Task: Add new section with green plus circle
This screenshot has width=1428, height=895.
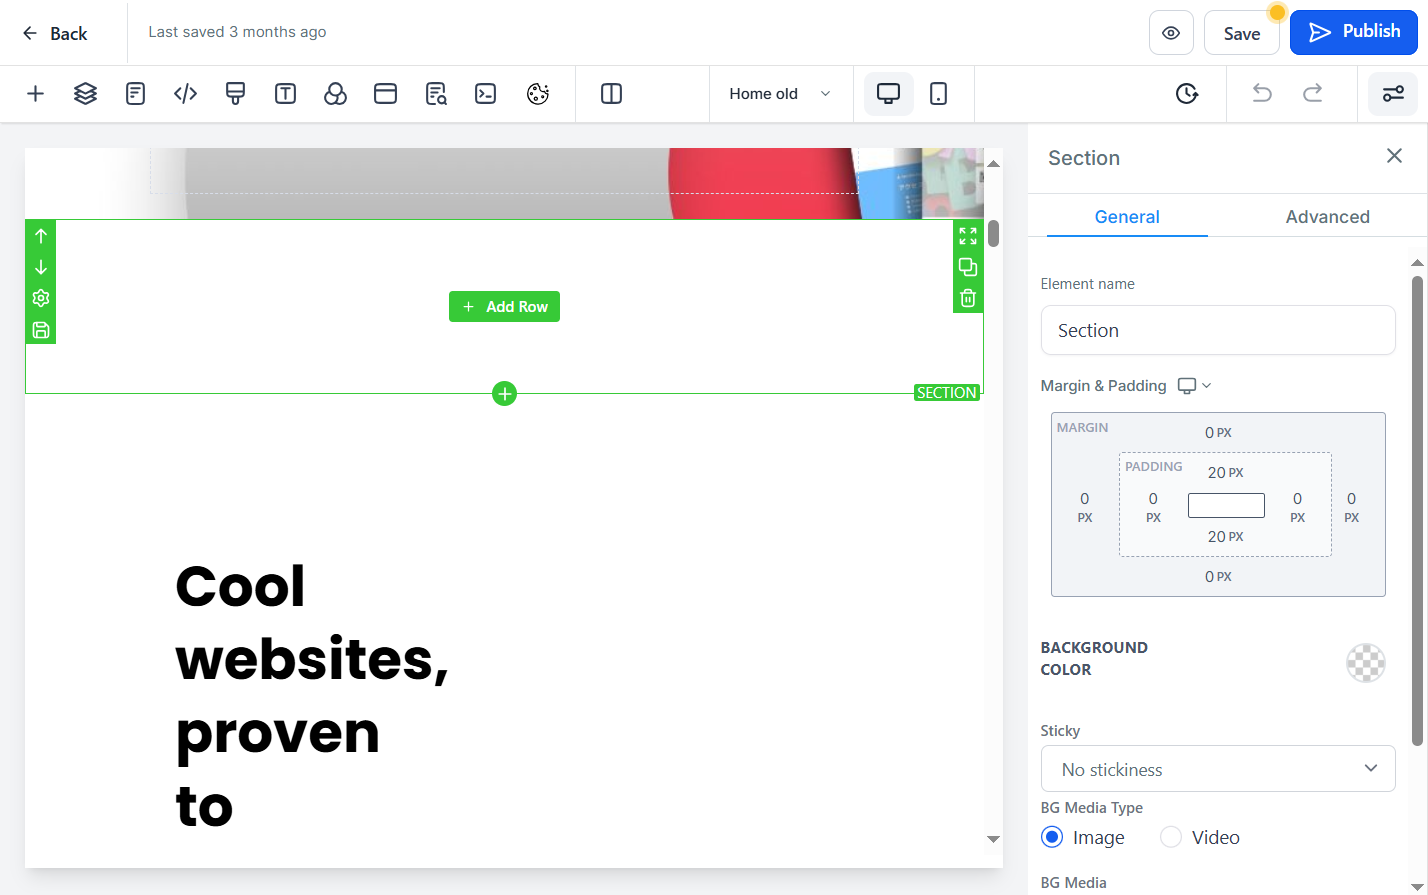Action: coord(504,394)
